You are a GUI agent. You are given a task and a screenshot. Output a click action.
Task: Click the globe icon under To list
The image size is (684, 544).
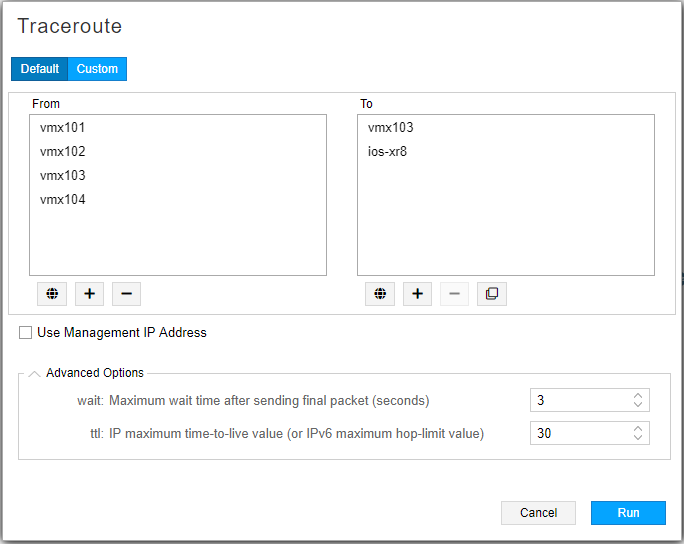coord(380,294)
